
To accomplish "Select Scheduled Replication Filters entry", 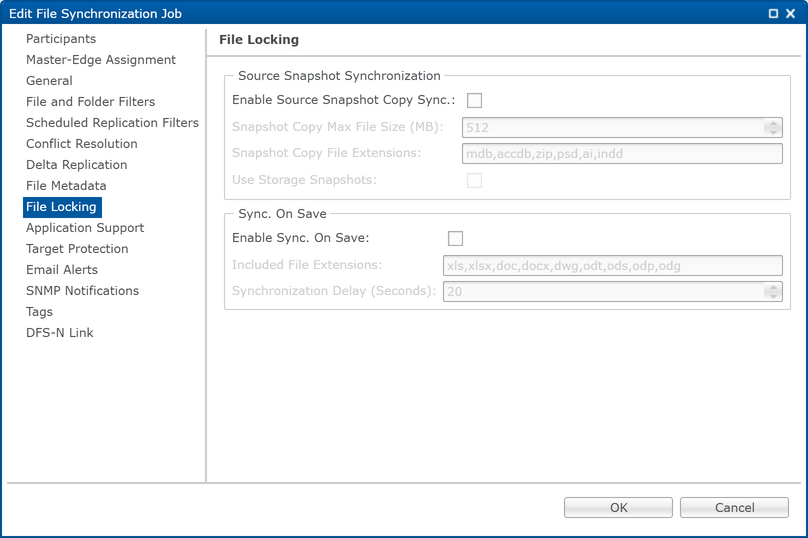I will pyautogui.click(x=112, y=123).
